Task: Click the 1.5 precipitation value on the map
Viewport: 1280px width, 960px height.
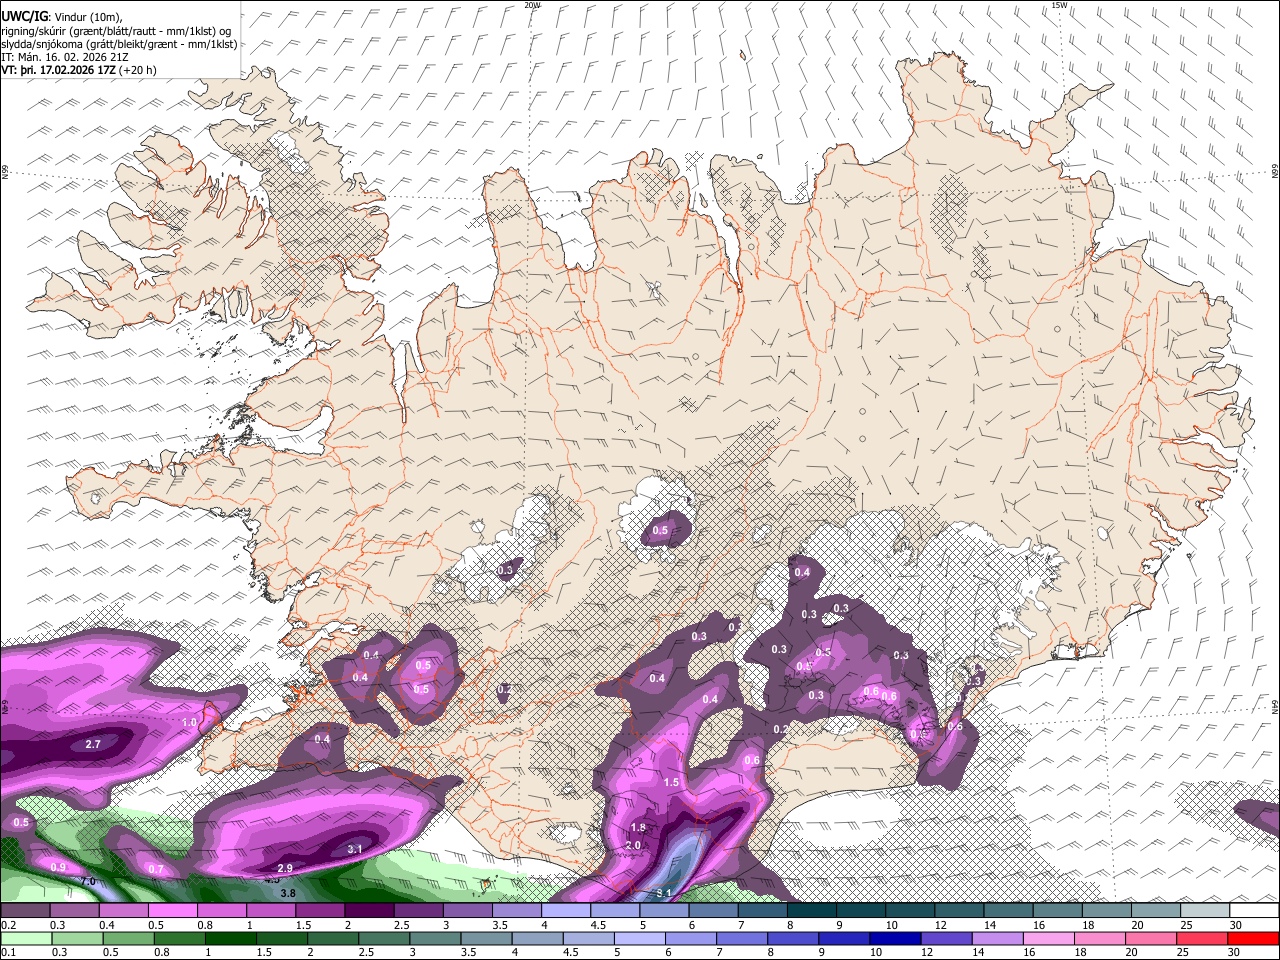Action: (671, 782)
